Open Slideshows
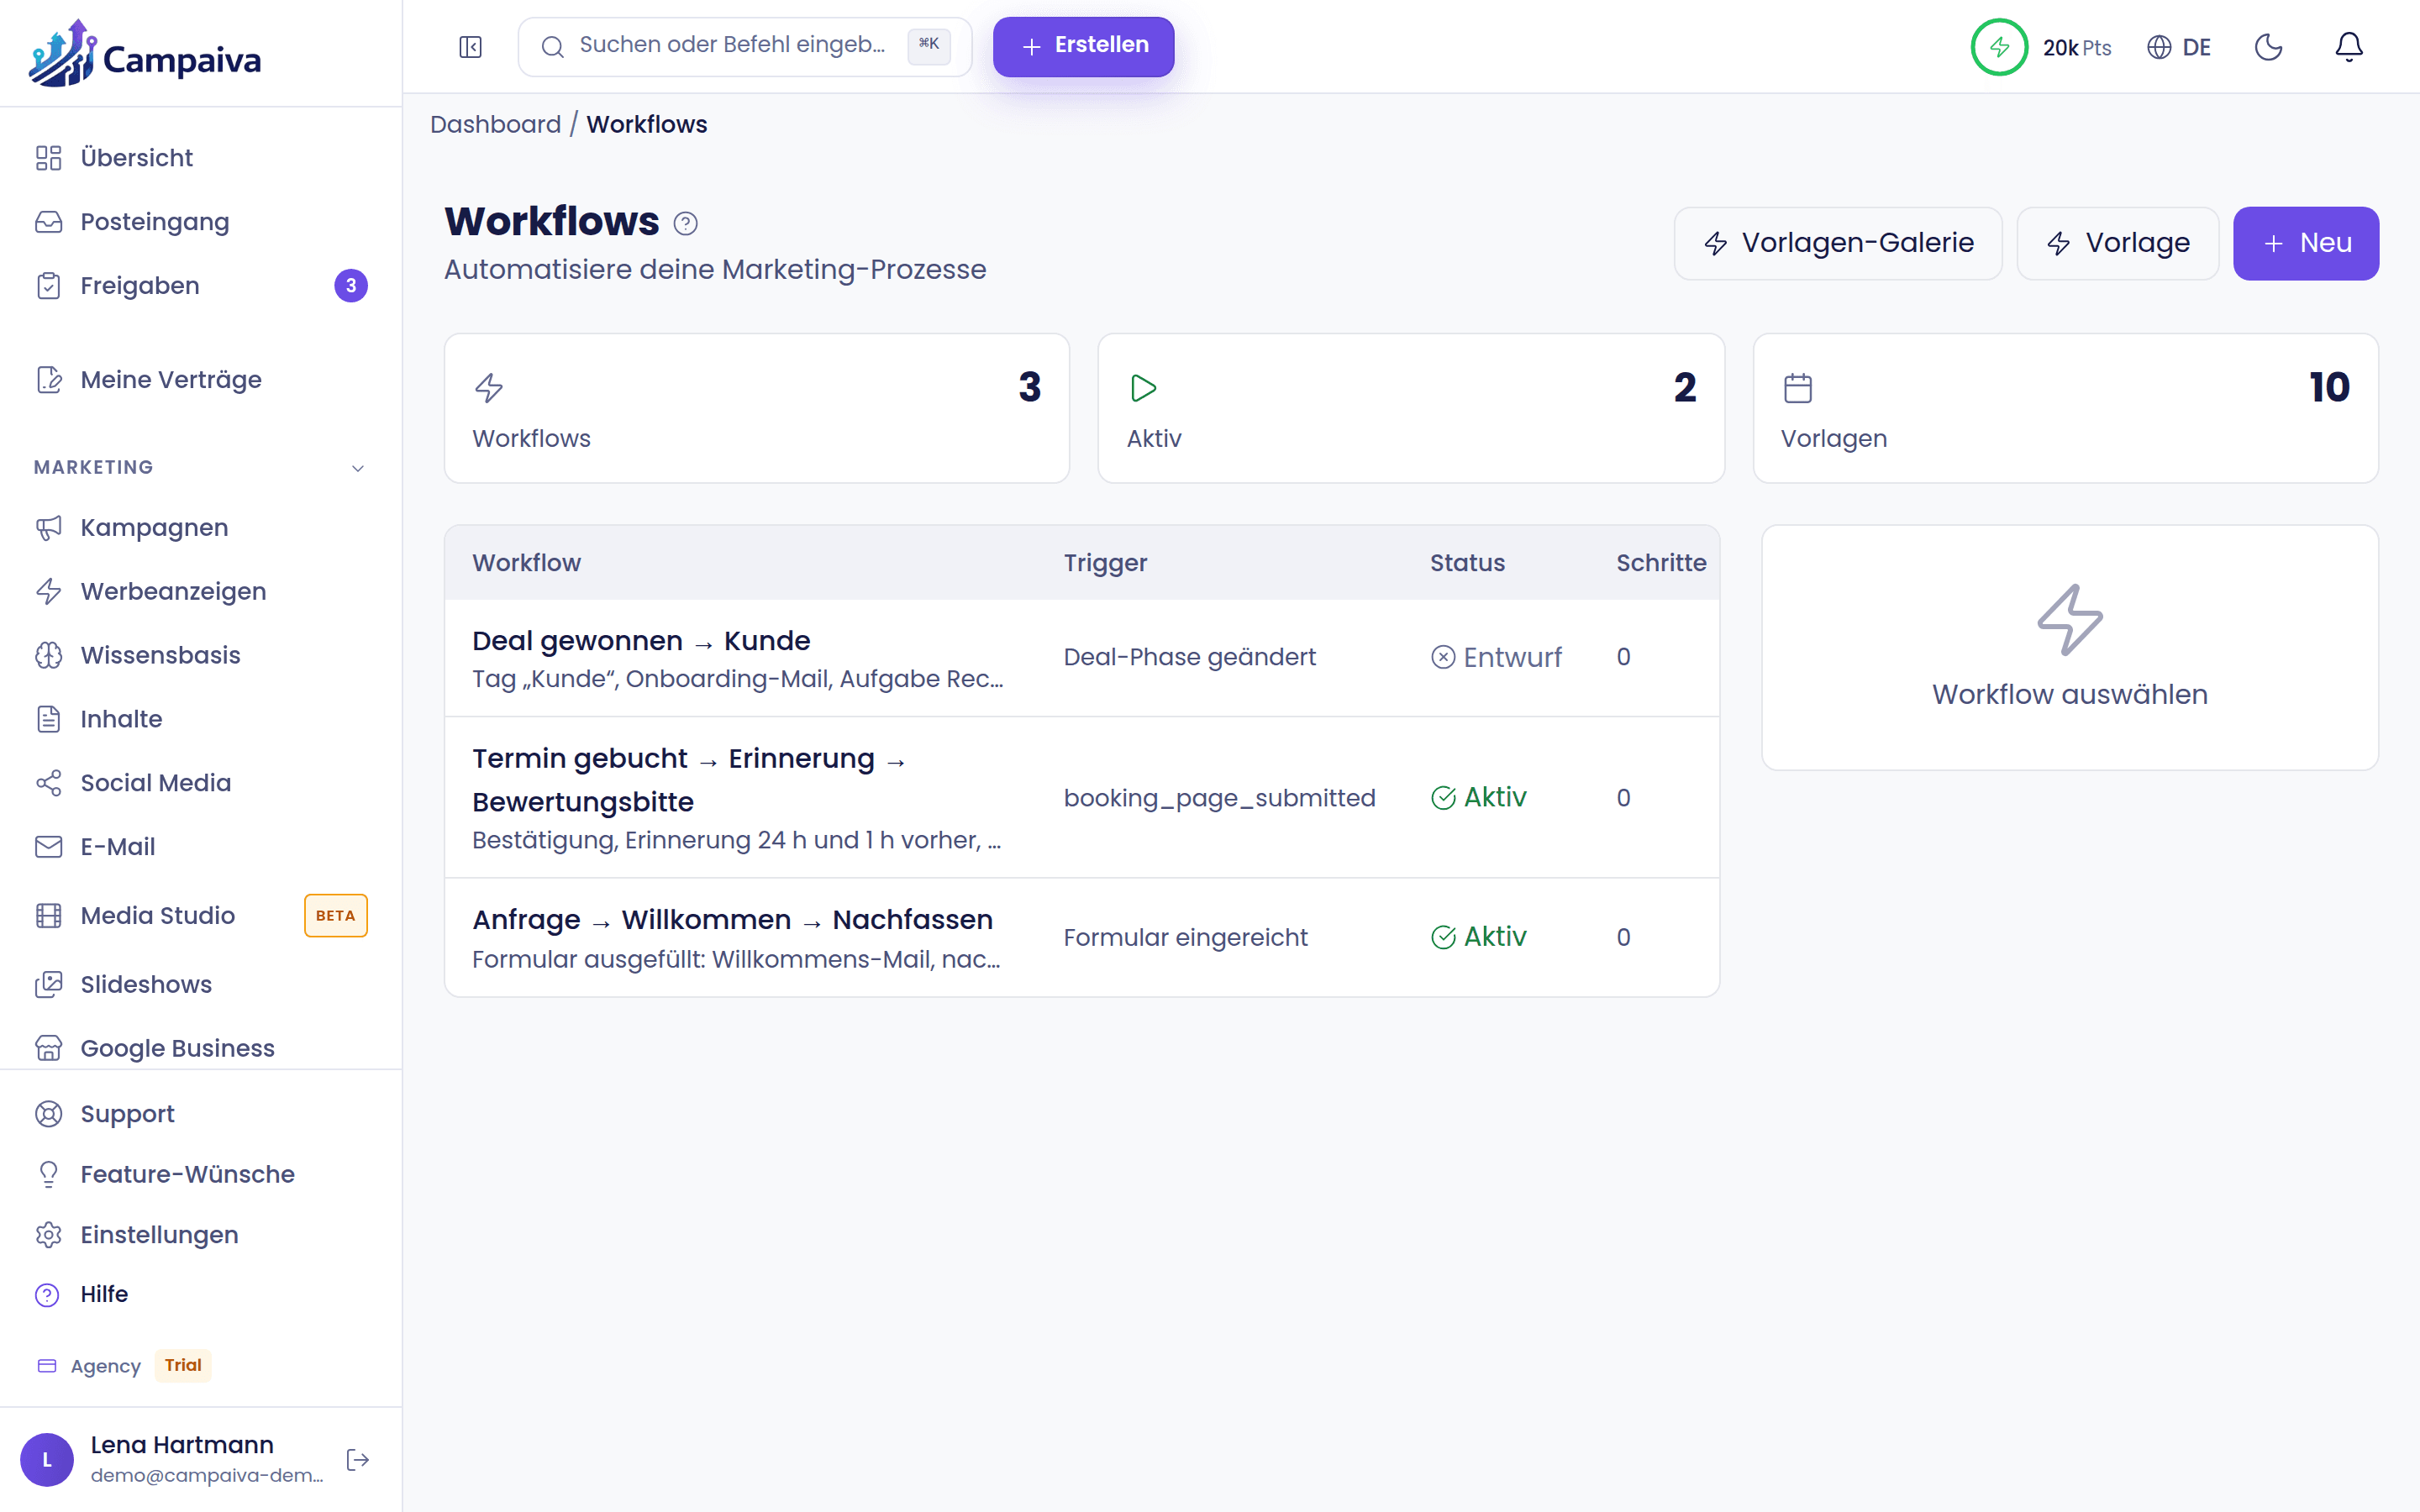 (x=200, y=985)
